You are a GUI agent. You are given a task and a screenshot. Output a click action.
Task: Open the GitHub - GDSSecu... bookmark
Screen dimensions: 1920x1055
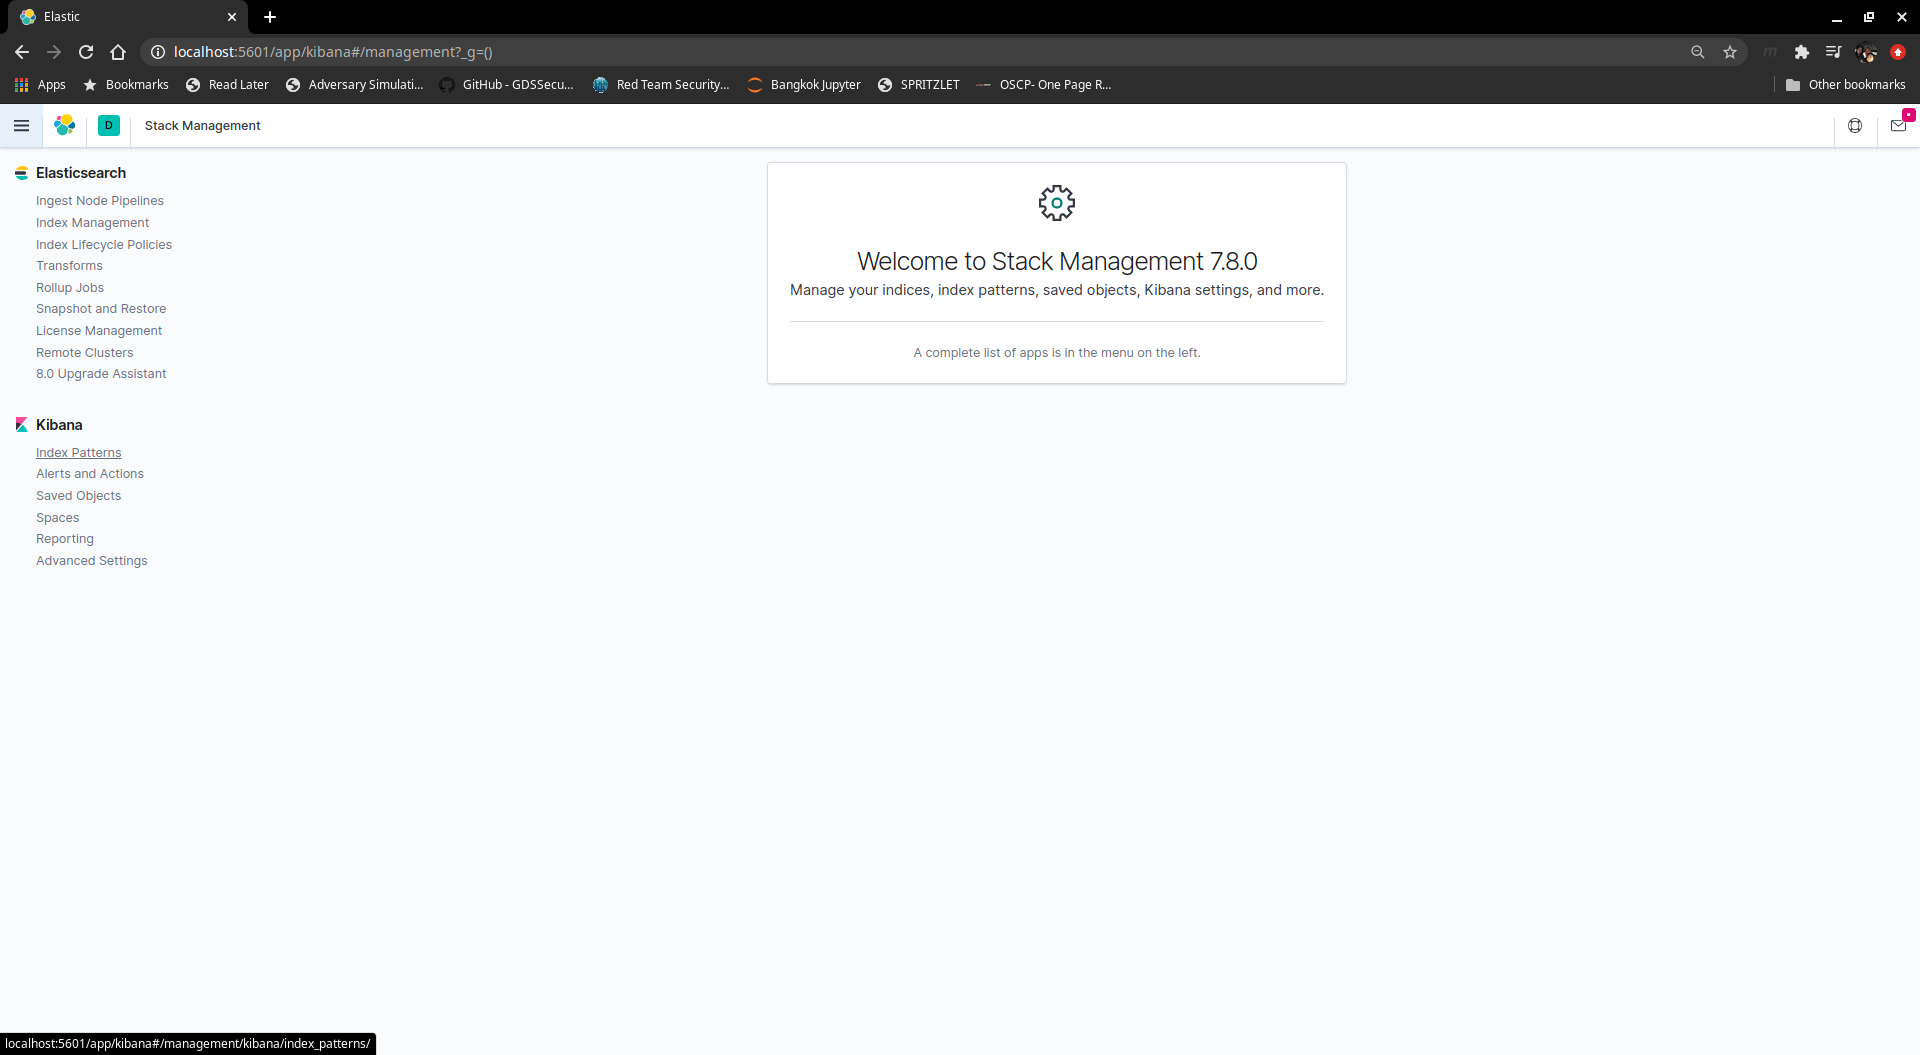(507, 85)
